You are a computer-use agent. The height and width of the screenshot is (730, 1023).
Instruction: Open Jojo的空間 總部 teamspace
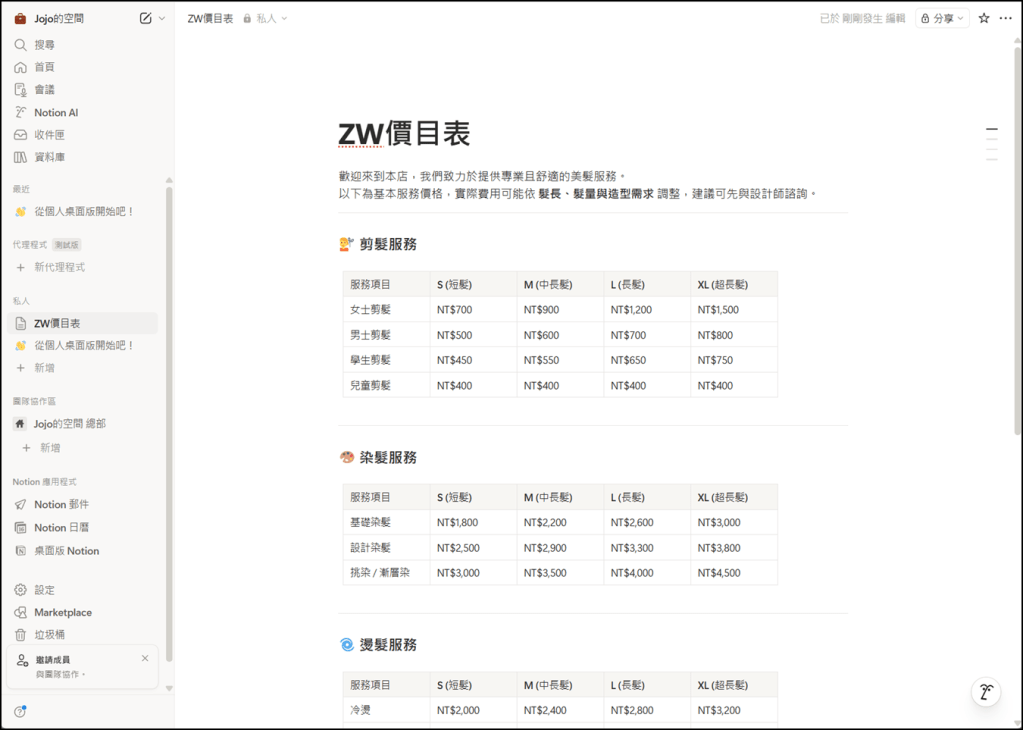(x=69, y=424)
